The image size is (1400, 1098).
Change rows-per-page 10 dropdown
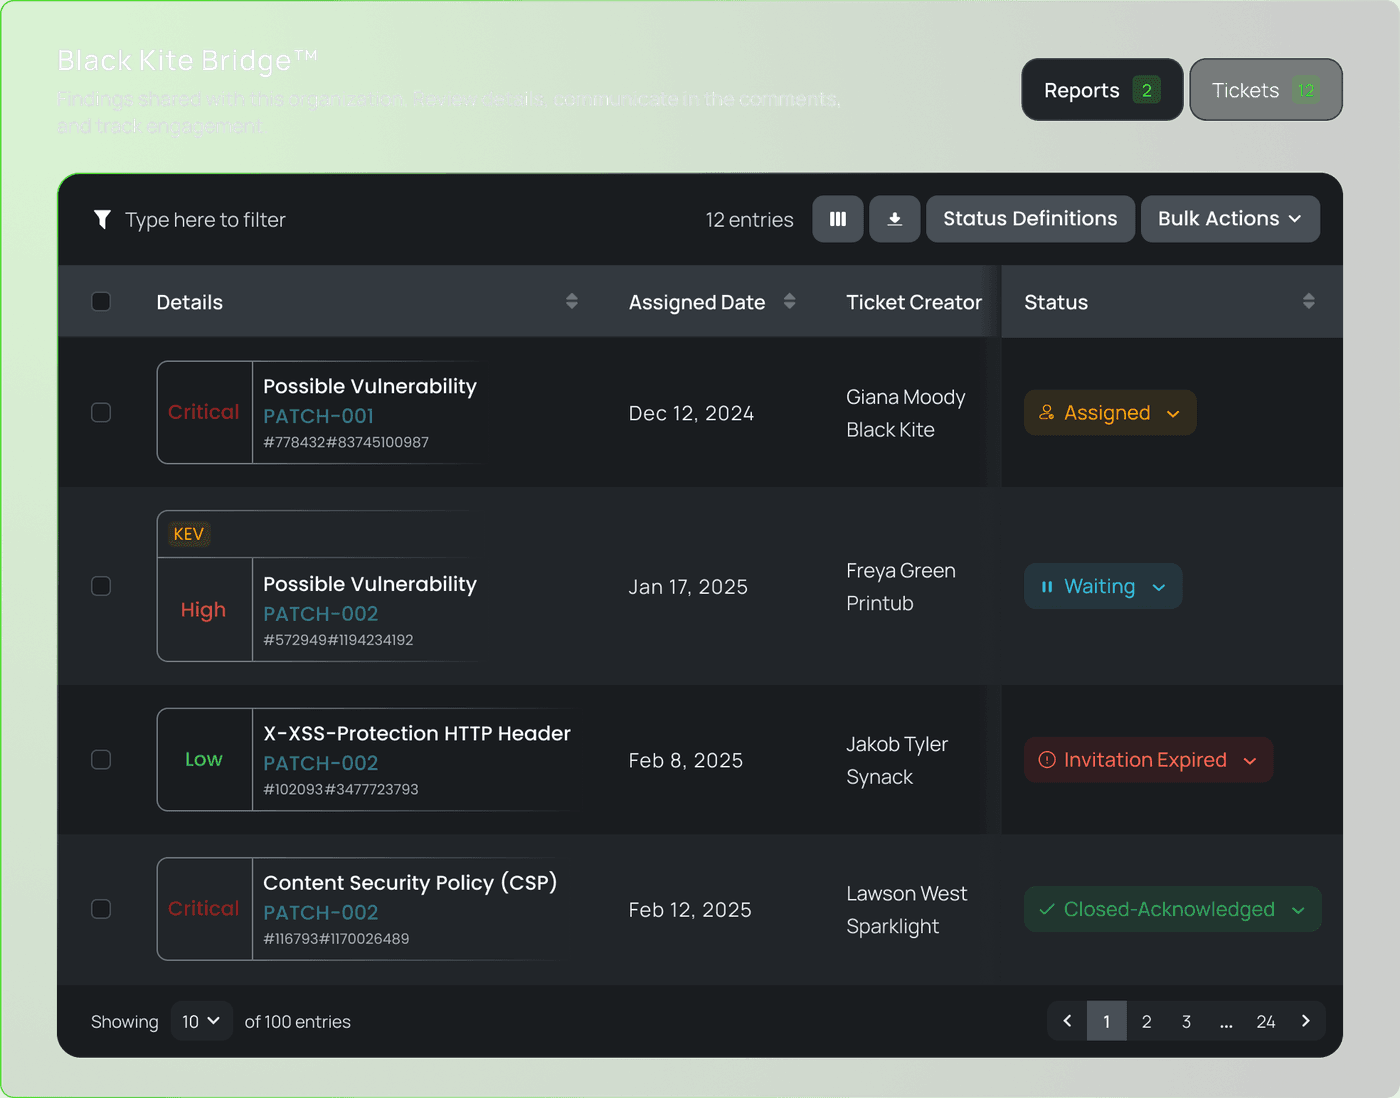[201, 1021]
